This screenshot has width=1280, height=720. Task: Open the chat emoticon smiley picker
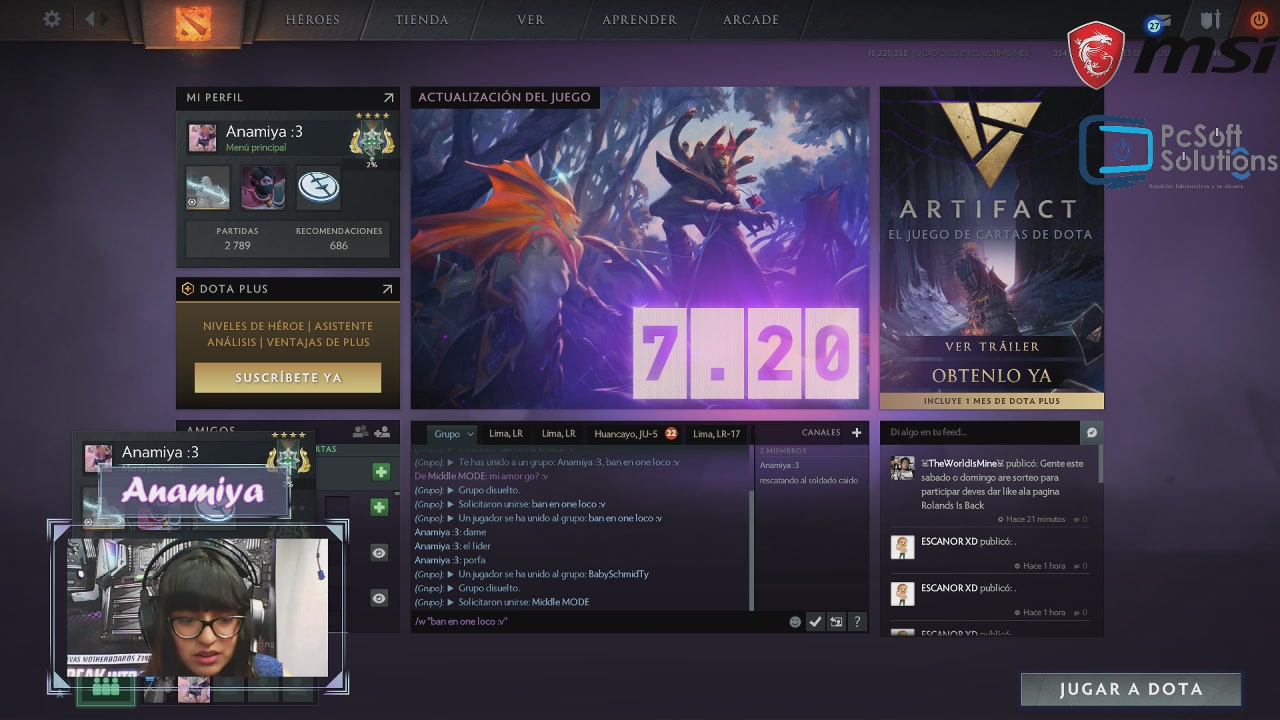pos(795,622)
